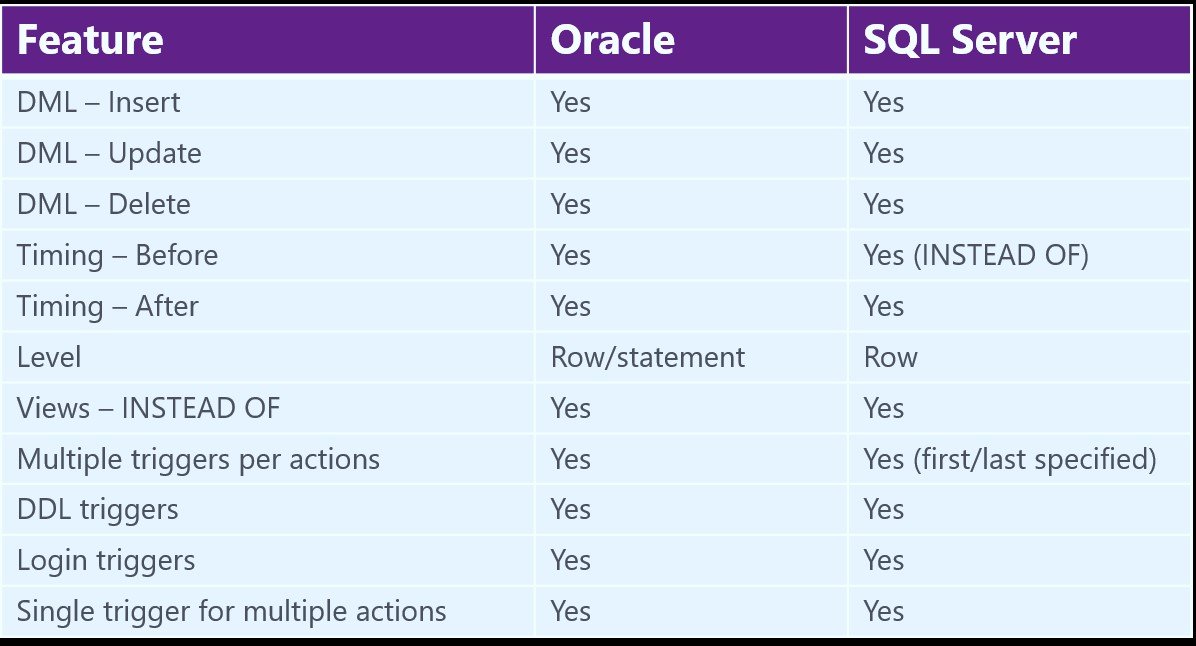Screen dimensions: 1196x646
Task: Select the Row/statement Oracle cell
Action: coord(691,358)
